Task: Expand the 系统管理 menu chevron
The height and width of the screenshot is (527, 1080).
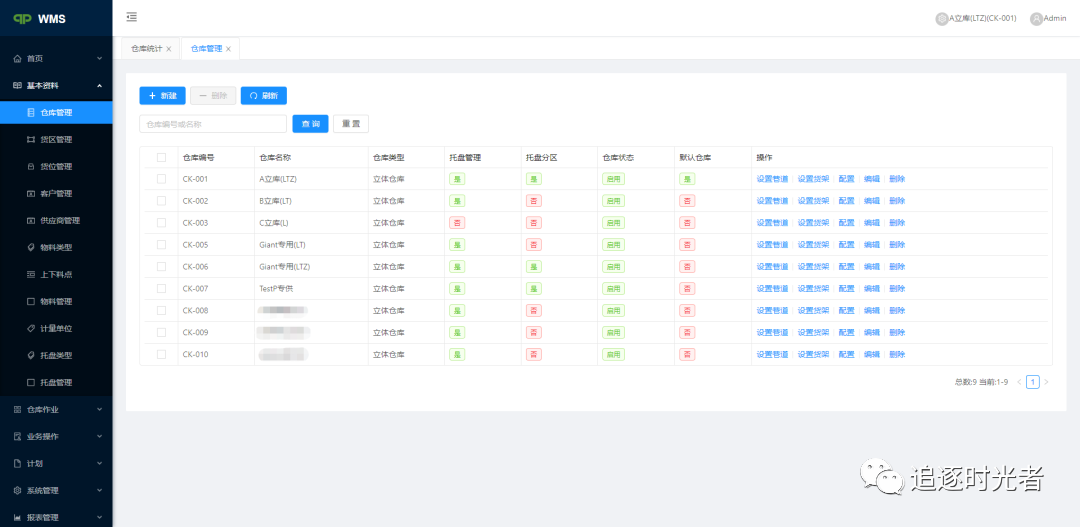Action: coord(99,490)
